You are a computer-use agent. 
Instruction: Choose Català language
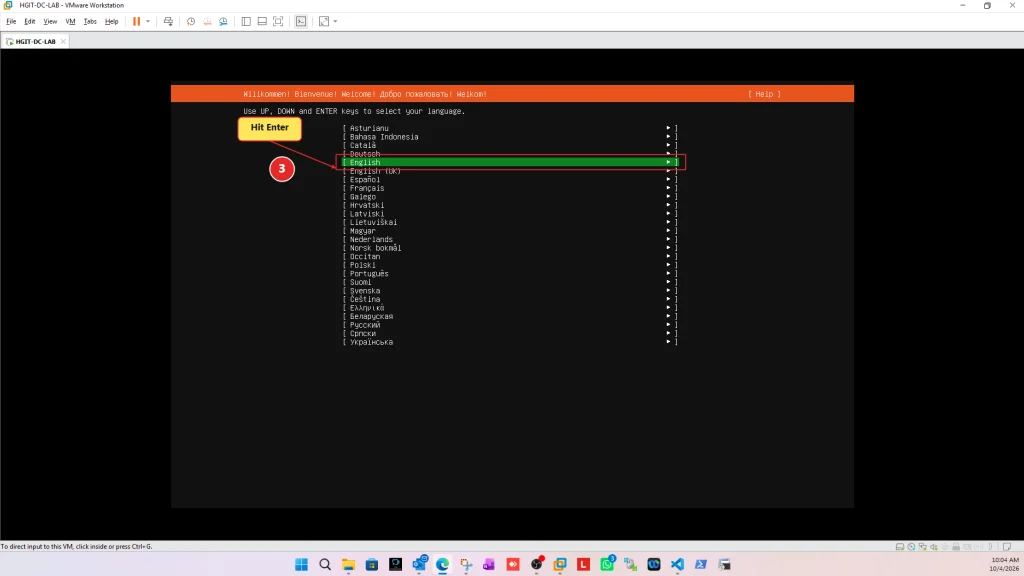(510, 145)
